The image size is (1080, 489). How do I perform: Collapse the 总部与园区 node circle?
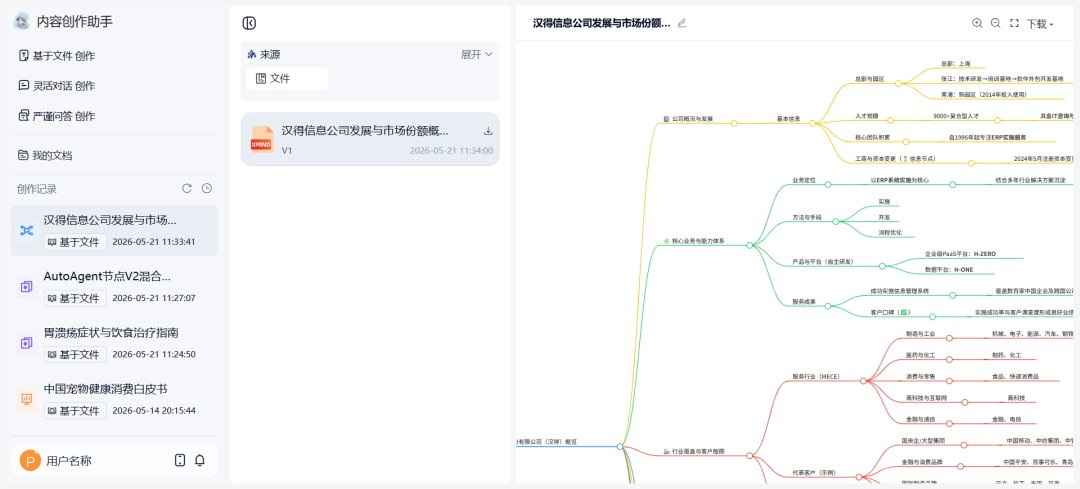[898, 83]
